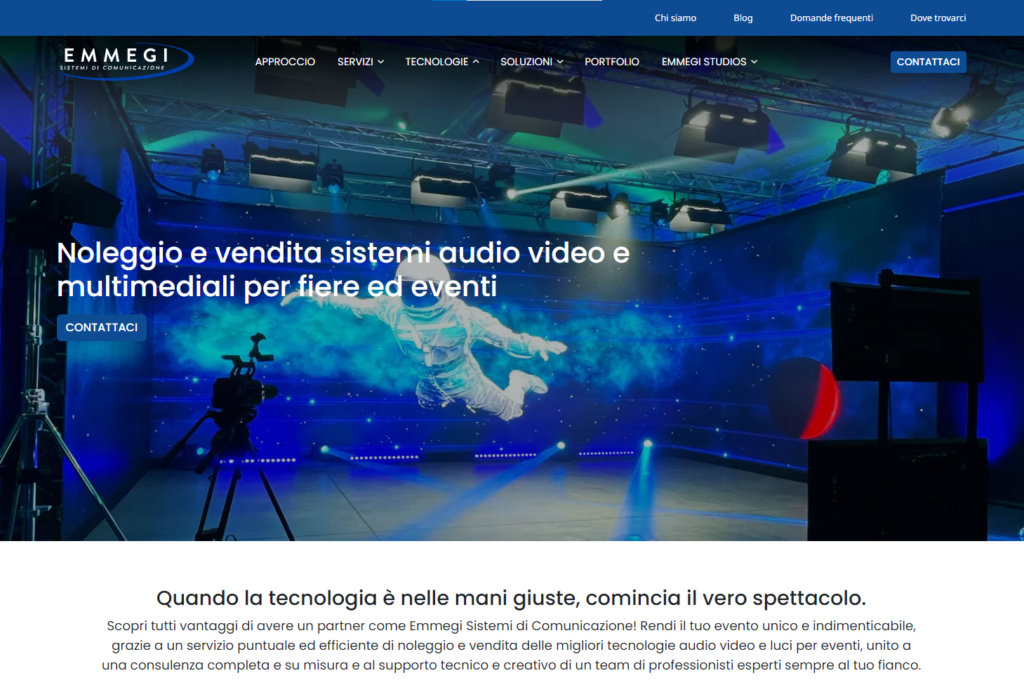Open the Chi siamo link

tap(675, 18)
